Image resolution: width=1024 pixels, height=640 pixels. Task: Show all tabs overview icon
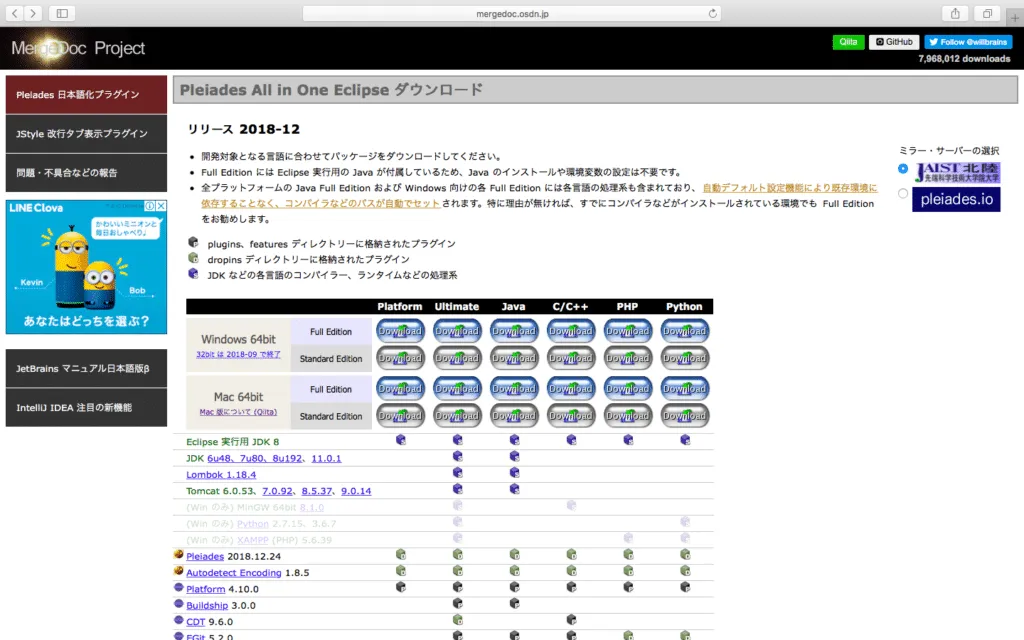987,13
